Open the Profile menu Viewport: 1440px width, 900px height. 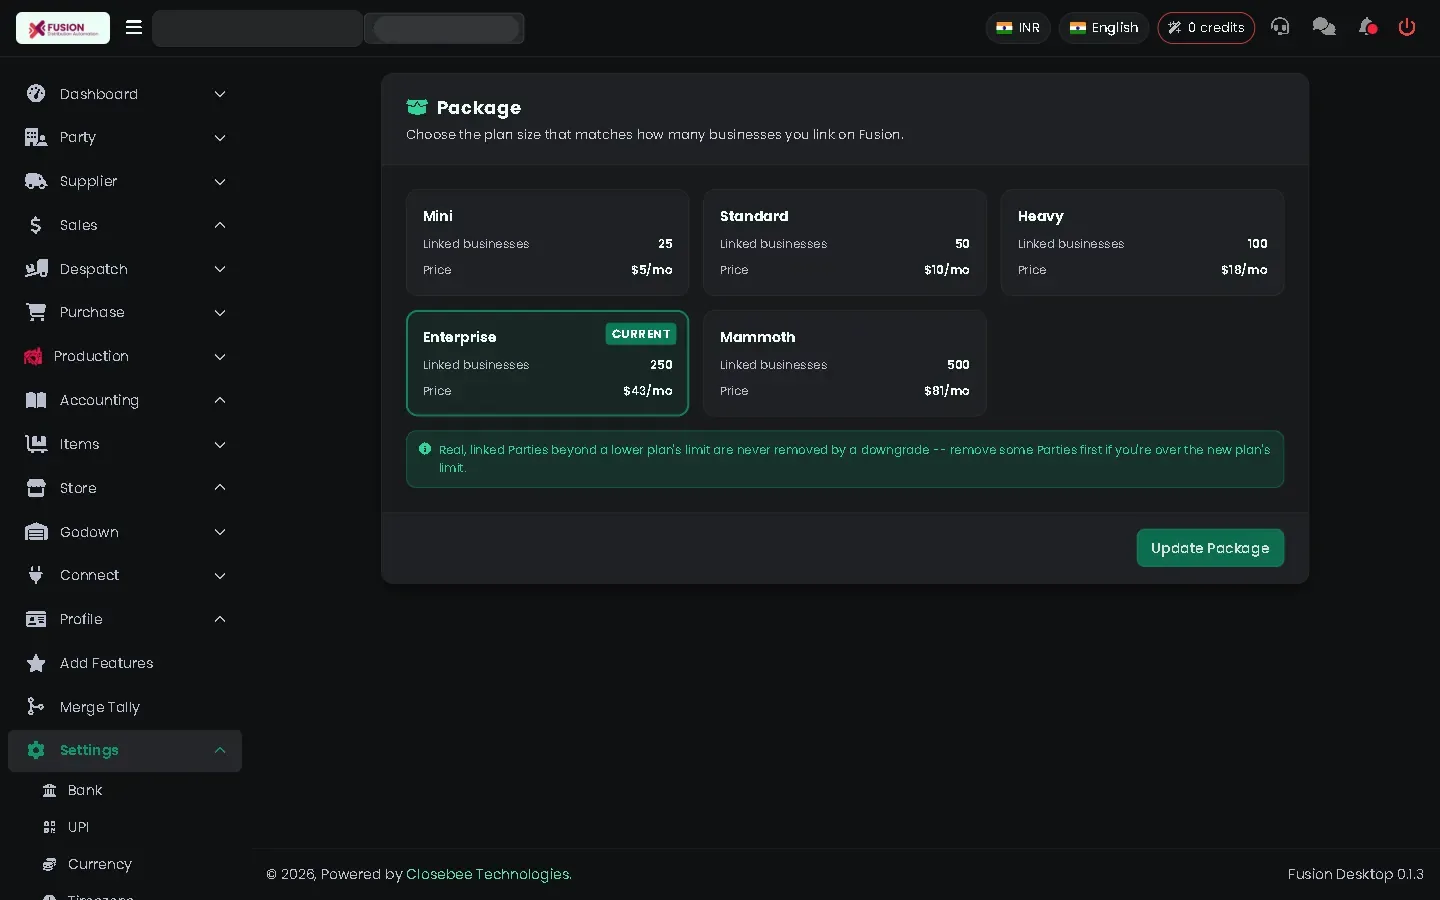pyautogui.click(x=125, y=619)
